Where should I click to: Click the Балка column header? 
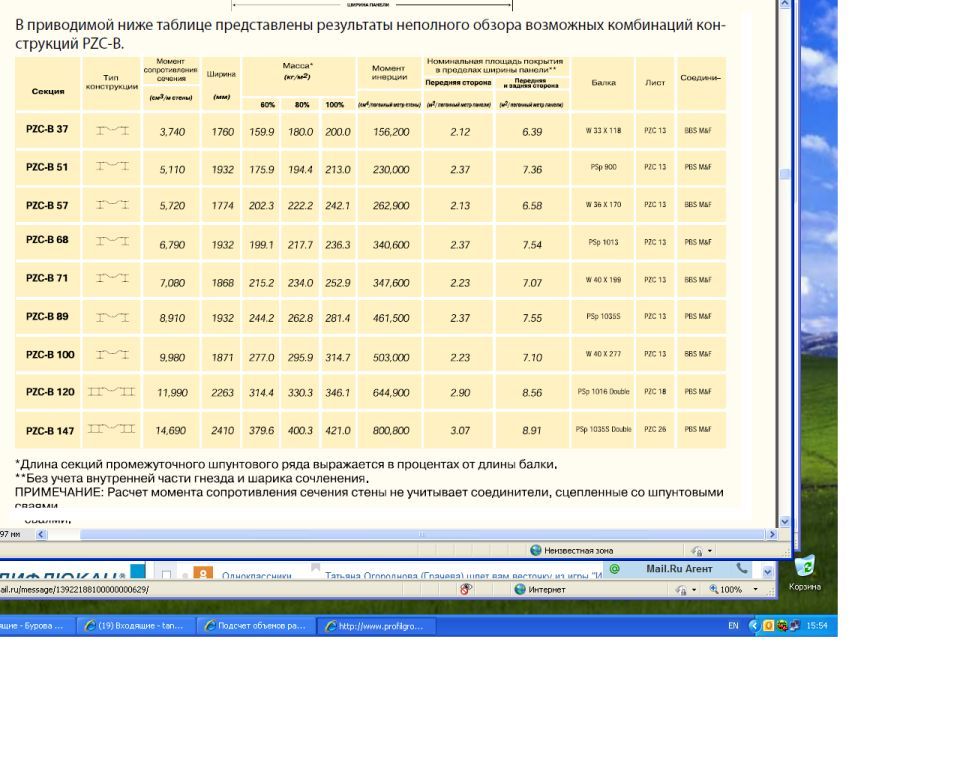coord(603,83)
